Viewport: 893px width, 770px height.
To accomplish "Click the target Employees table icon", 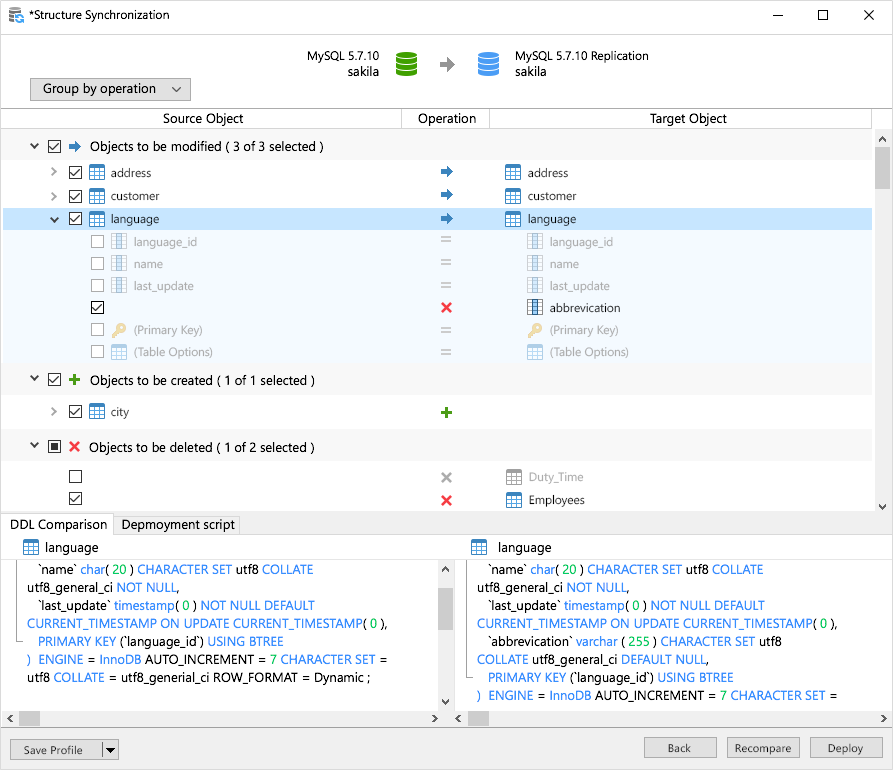I will (x=513, y=500).
